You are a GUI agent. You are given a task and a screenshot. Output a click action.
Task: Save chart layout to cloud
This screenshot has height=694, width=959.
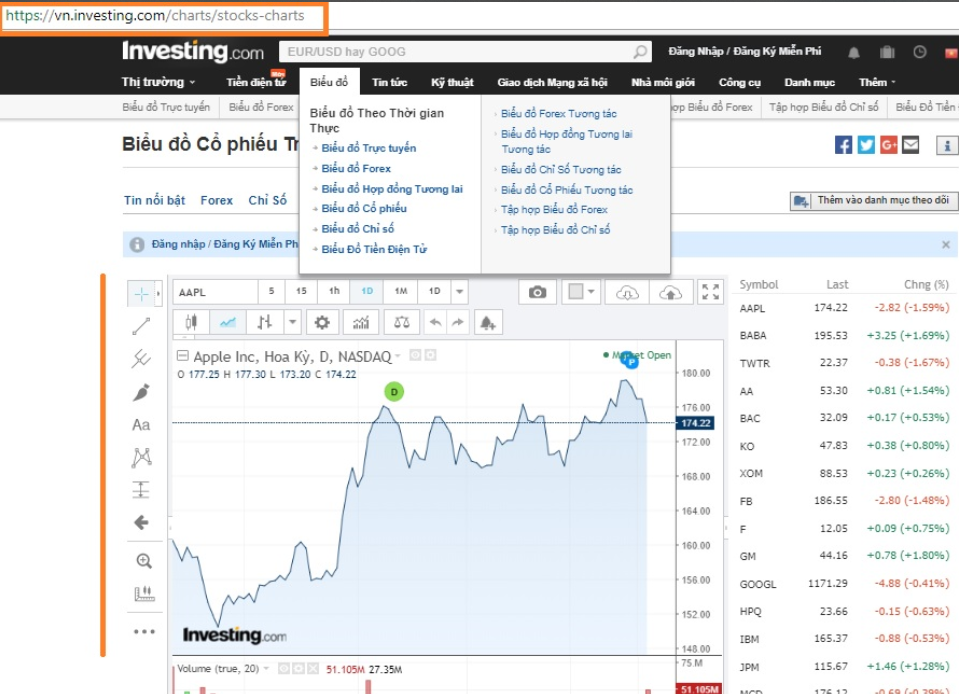(x=671, y=293)
